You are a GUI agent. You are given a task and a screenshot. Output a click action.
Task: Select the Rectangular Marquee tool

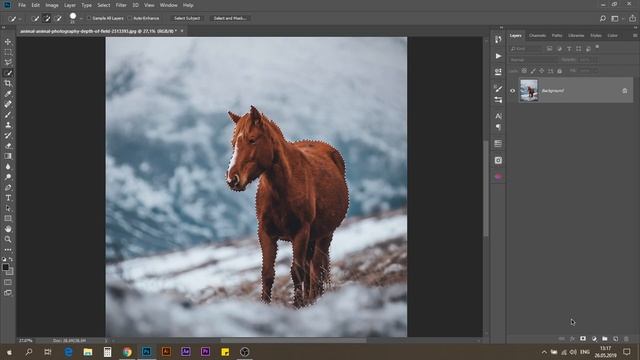click(8, 52)
